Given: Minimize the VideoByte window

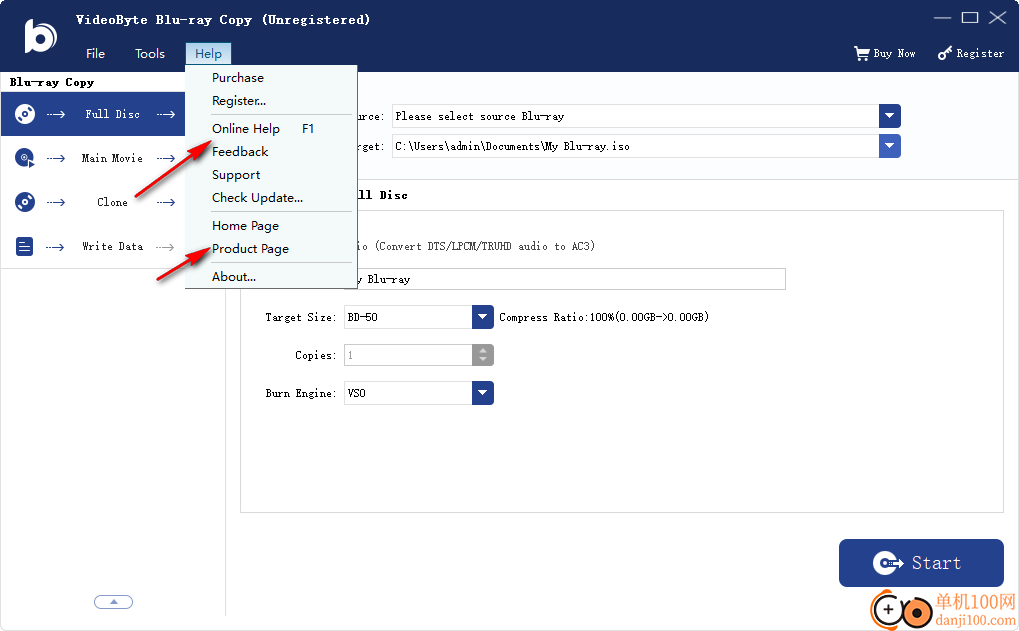Looking at the screenshot, I should [942, 18].
